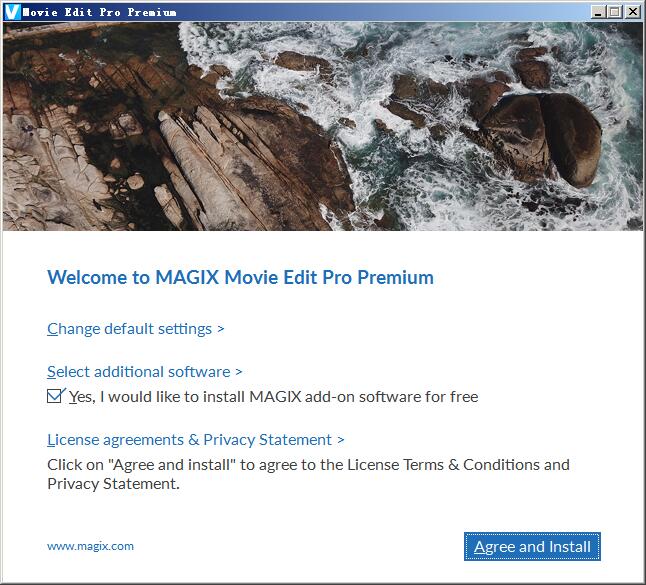
Task: Visit the www.magix.com link
Action: 90,546
